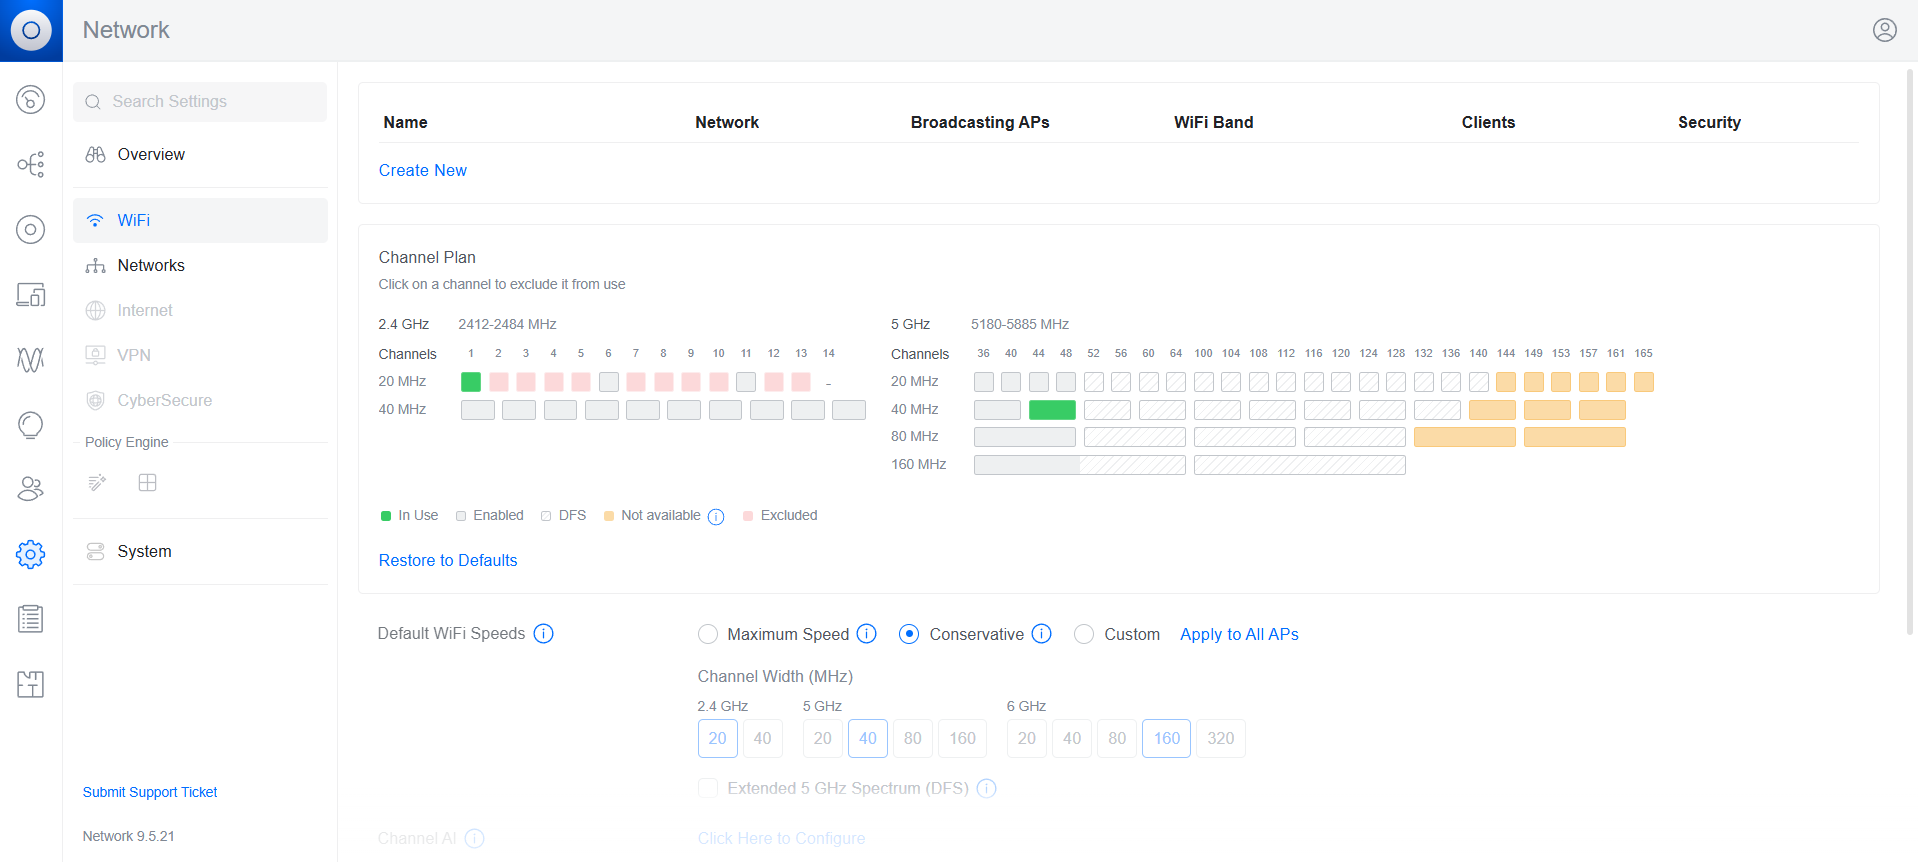The width and height of the screenshot is (1918, 862).
Task: Click the Search Settings input field
Action: 200,102
